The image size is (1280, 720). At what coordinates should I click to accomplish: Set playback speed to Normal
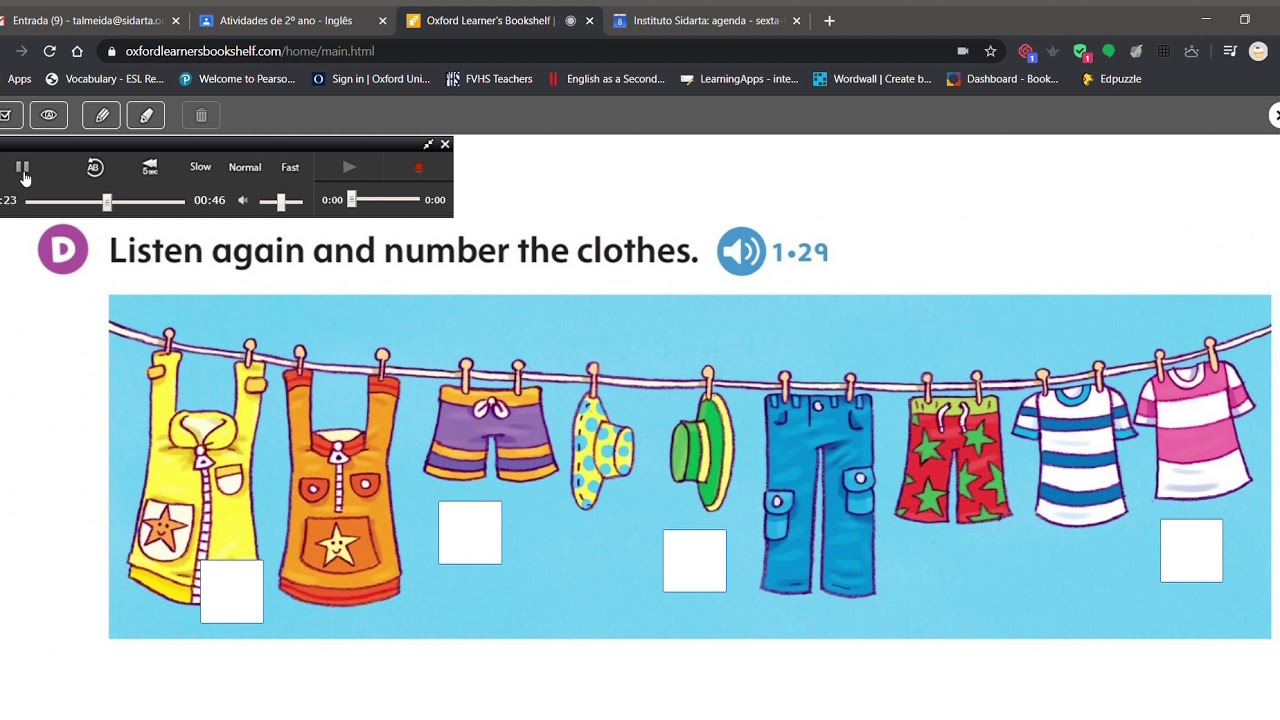[x=245, y=167]
